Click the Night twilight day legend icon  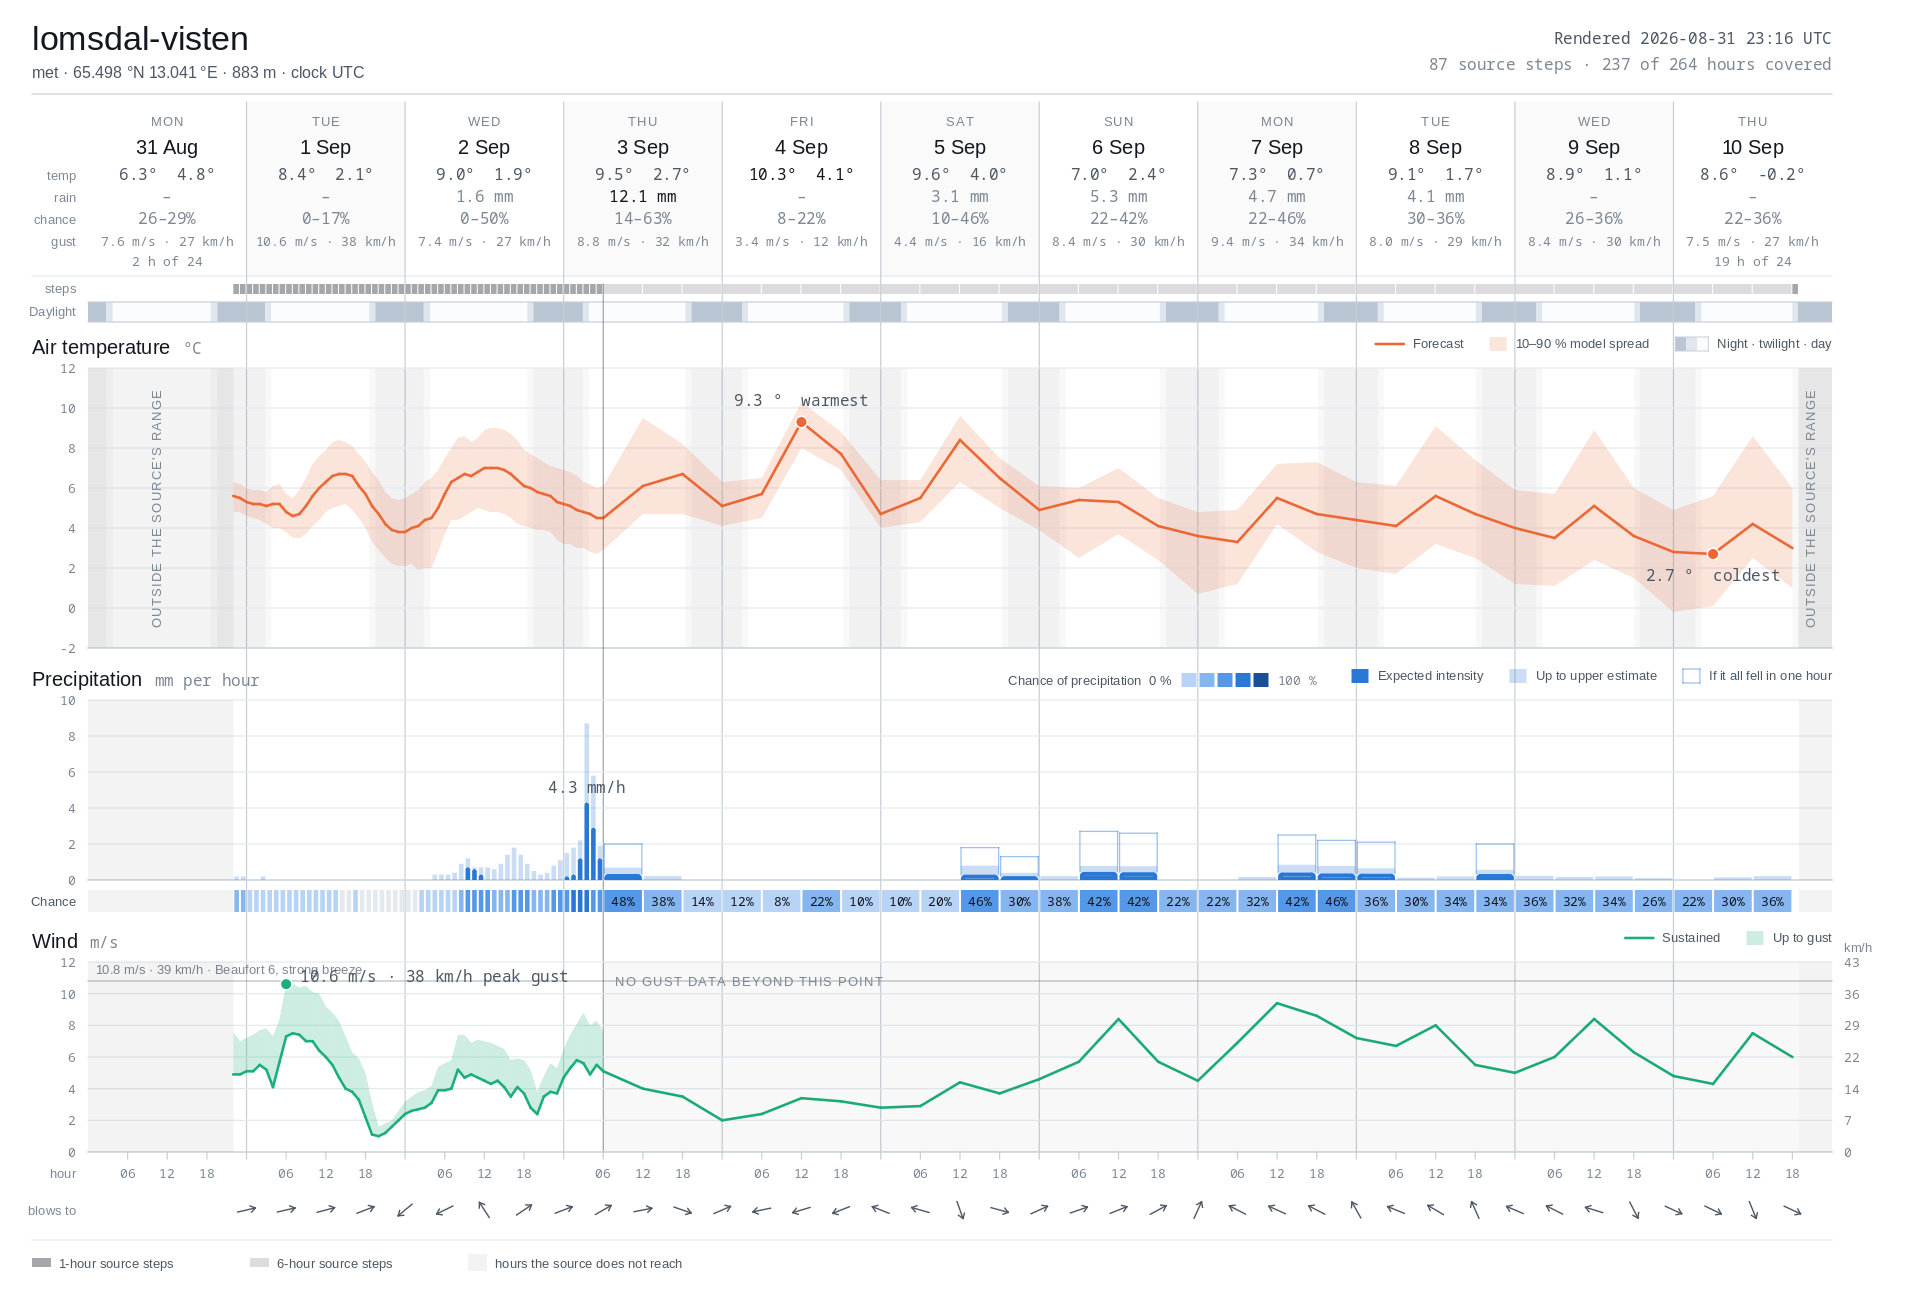coord(1692,344)
